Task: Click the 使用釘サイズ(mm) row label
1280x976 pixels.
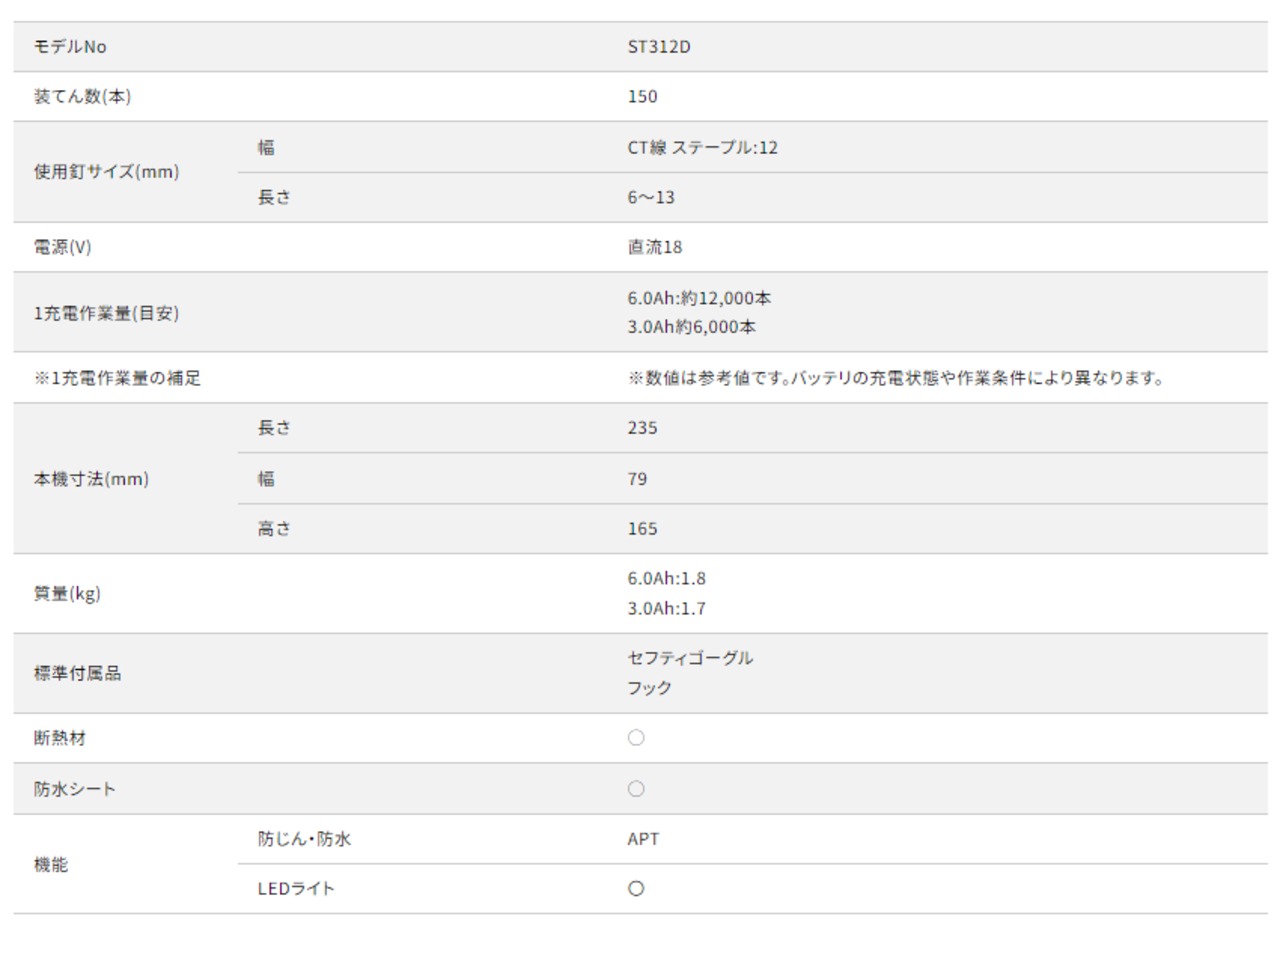Action: [107, 172]
